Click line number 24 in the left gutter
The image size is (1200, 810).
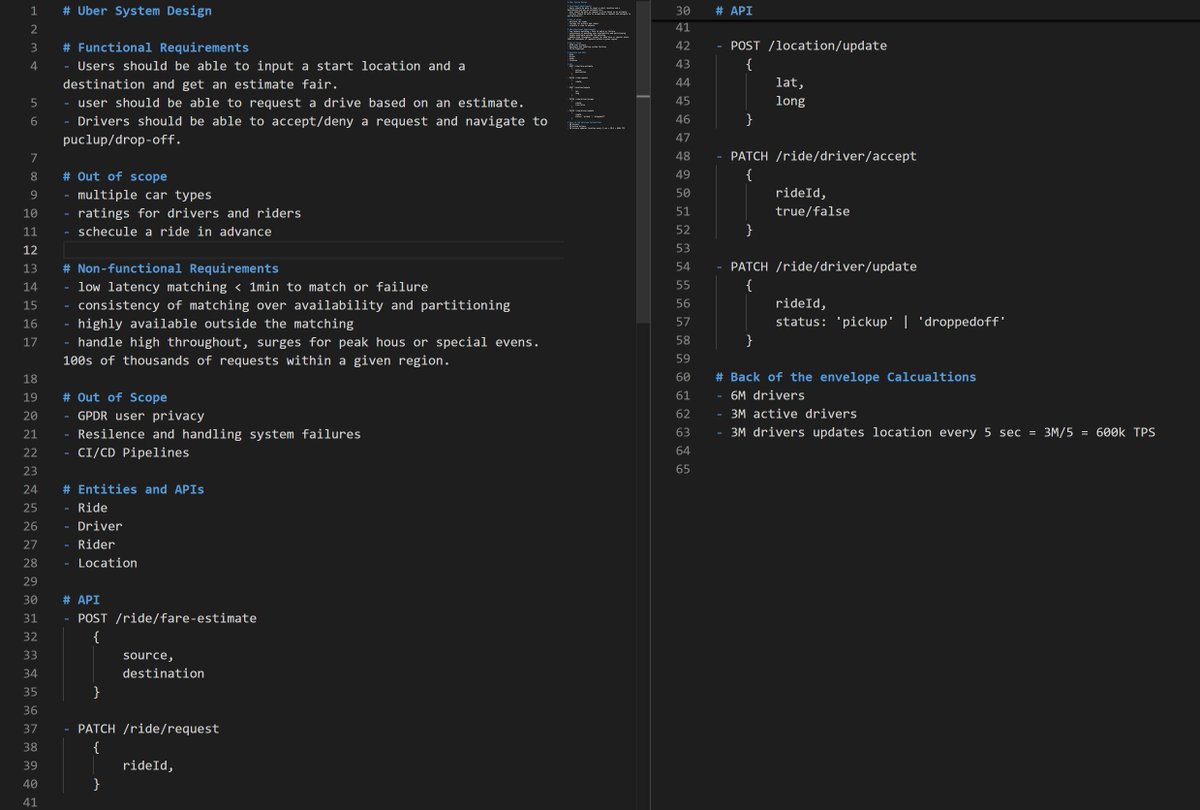[x=29, y=489]
